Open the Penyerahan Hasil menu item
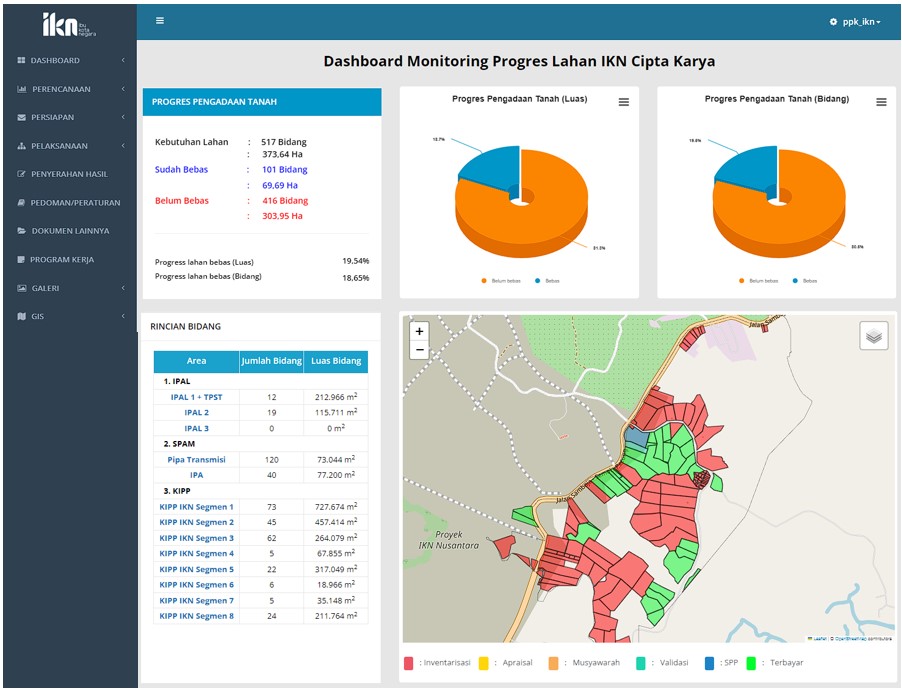 pos(68,174)
